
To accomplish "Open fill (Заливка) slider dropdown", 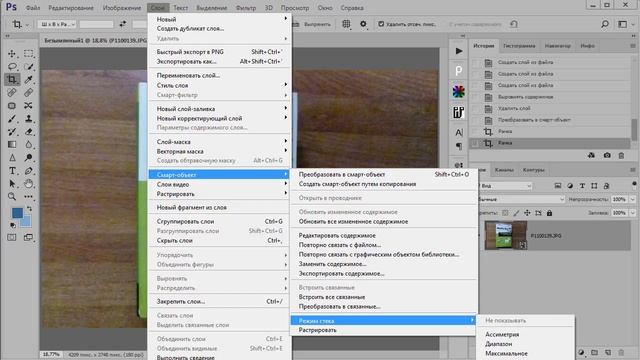I will tap(633, 213).
